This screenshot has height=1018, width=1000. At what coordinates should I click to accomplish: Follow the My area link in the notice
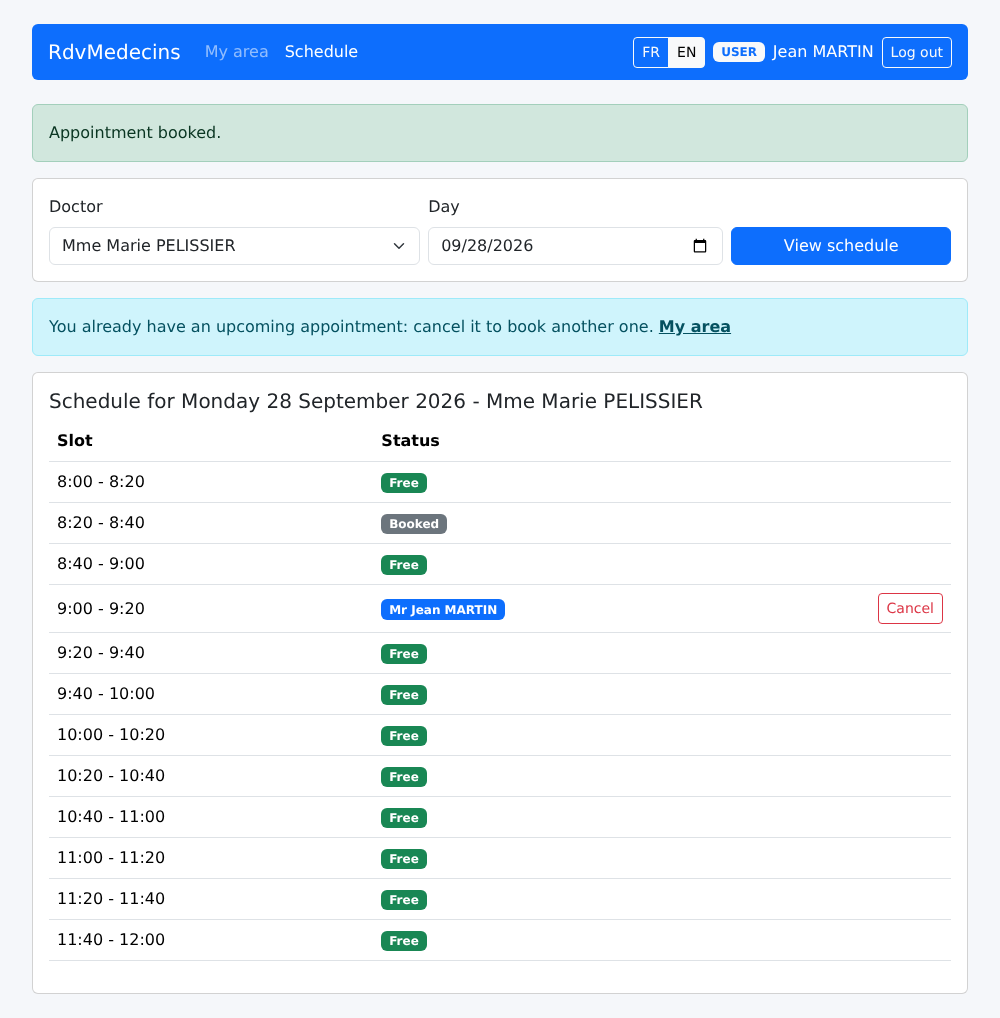pos(695,327)
